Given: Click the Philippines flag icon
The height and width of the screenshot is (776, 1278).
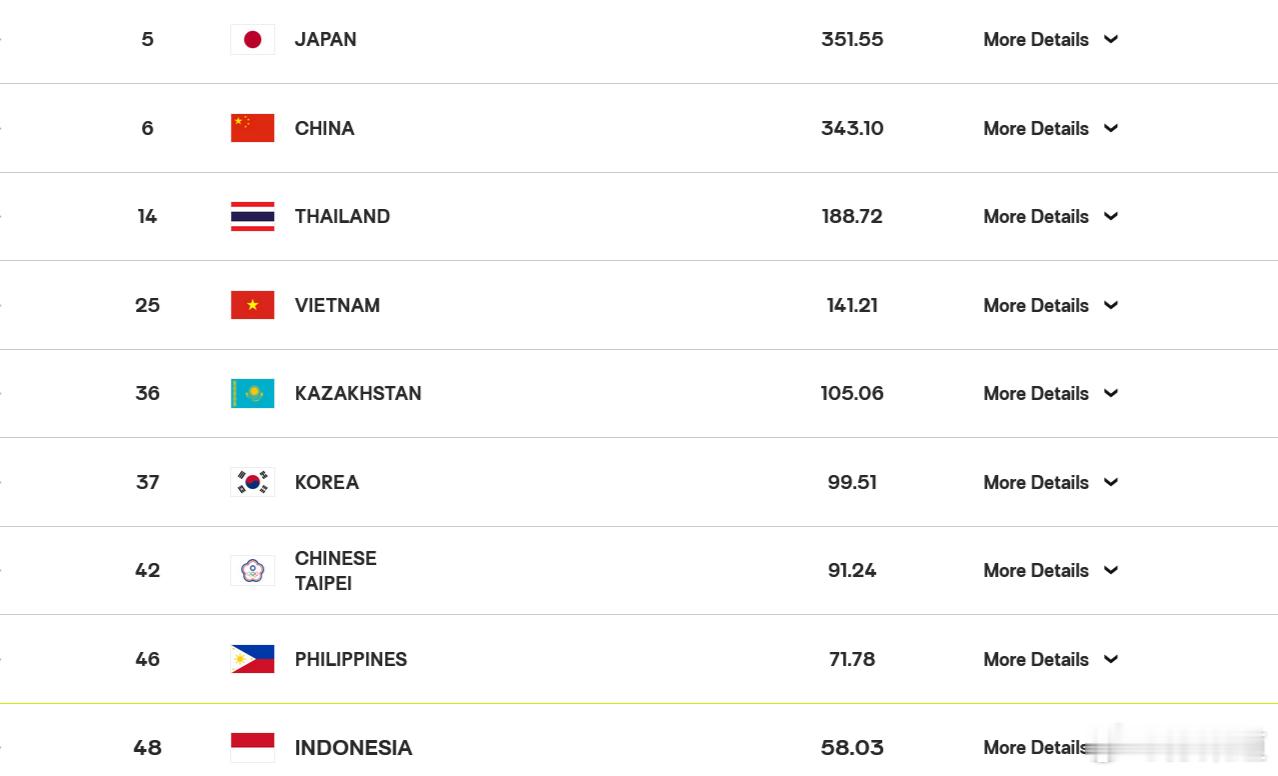Looking at the screenshot, I should tap(252, 659).
